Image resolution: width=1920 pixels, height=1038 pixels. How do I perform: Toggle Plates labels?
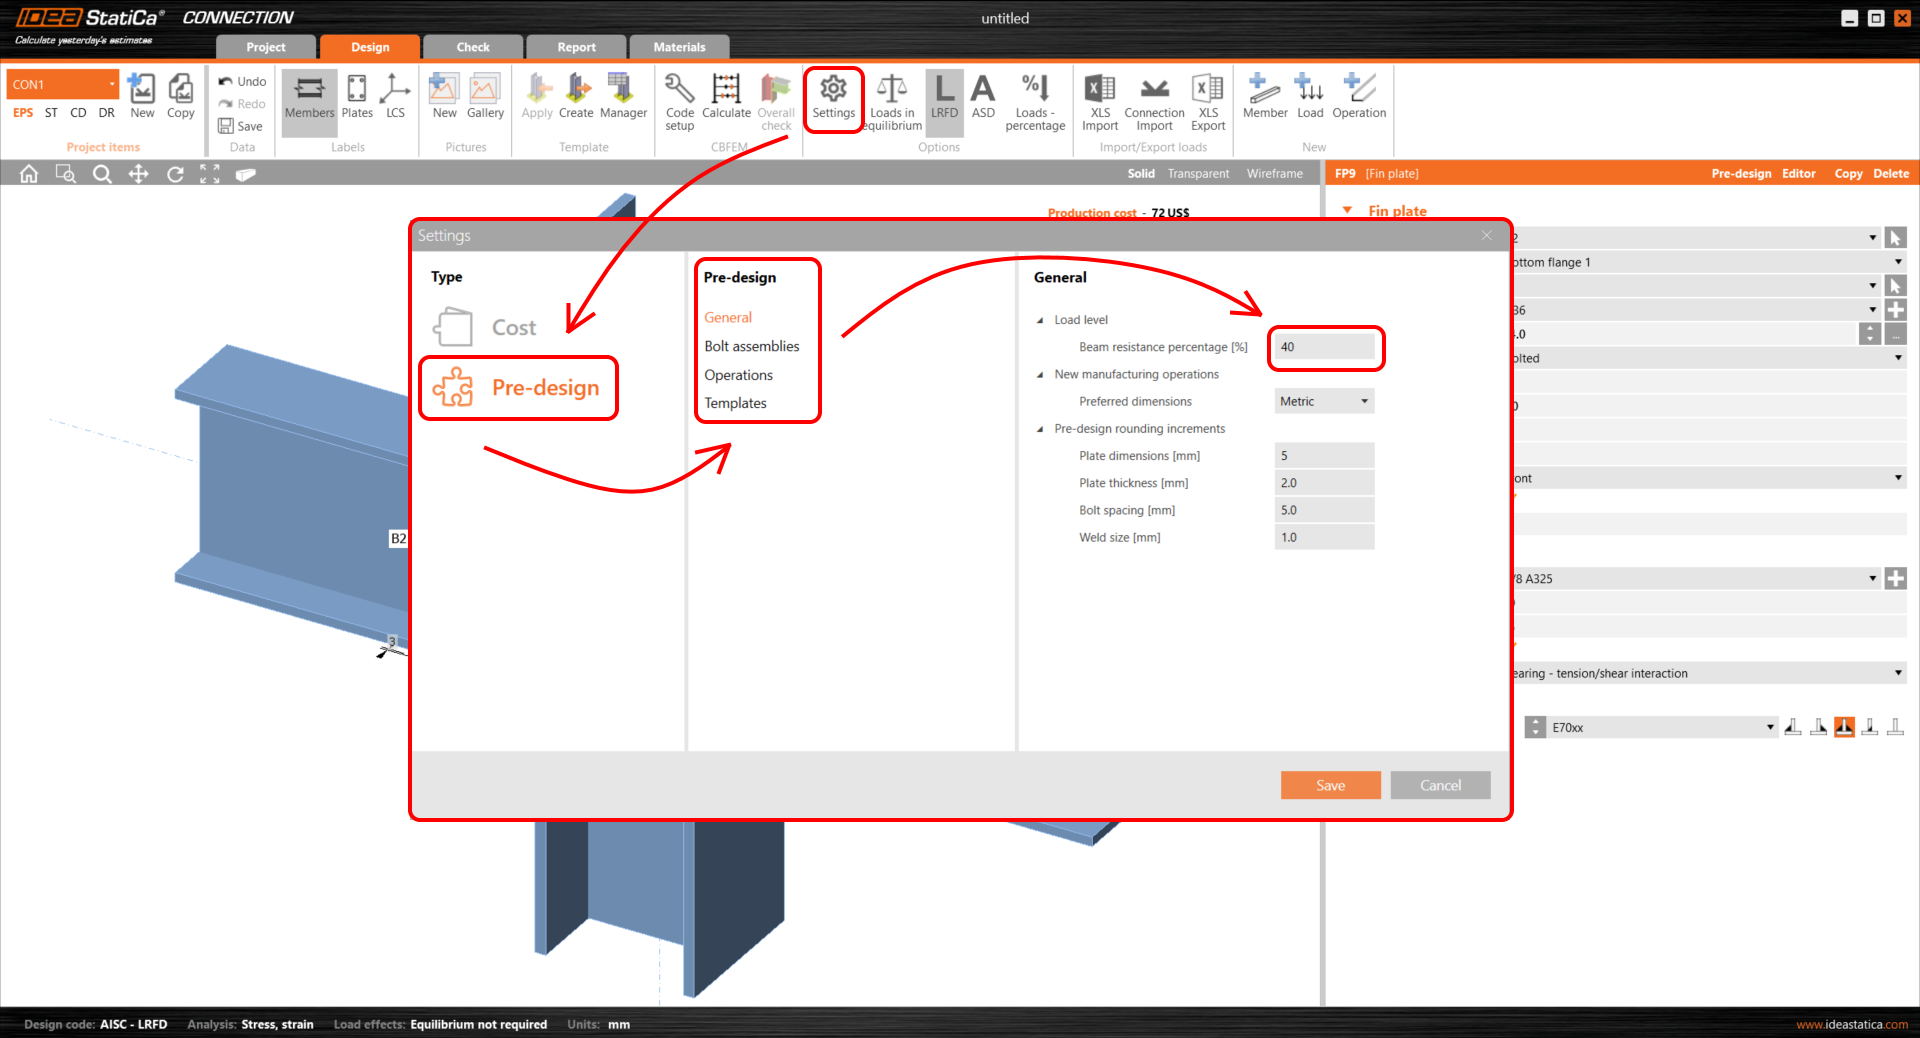[x=357, y=97]
